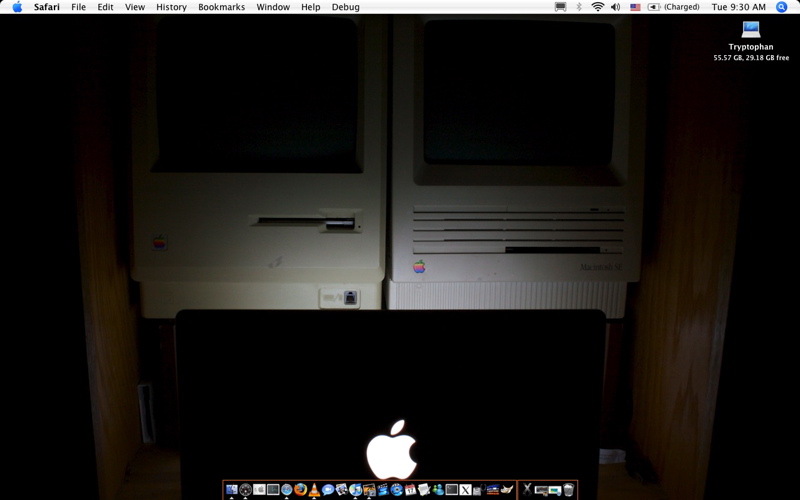Open the Bookmarks menu
Viewport: 800px width, 500px height.
(x=221, y=7)
